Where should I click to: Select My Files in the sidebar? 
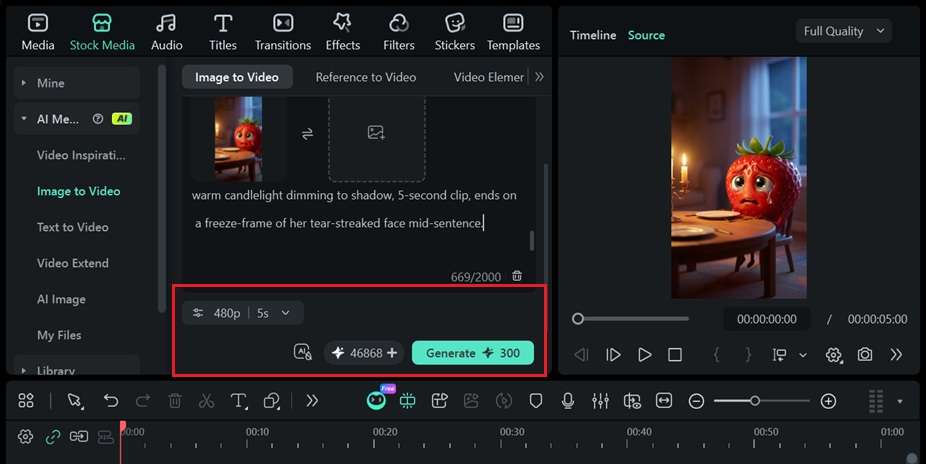(x=59, y=335)
